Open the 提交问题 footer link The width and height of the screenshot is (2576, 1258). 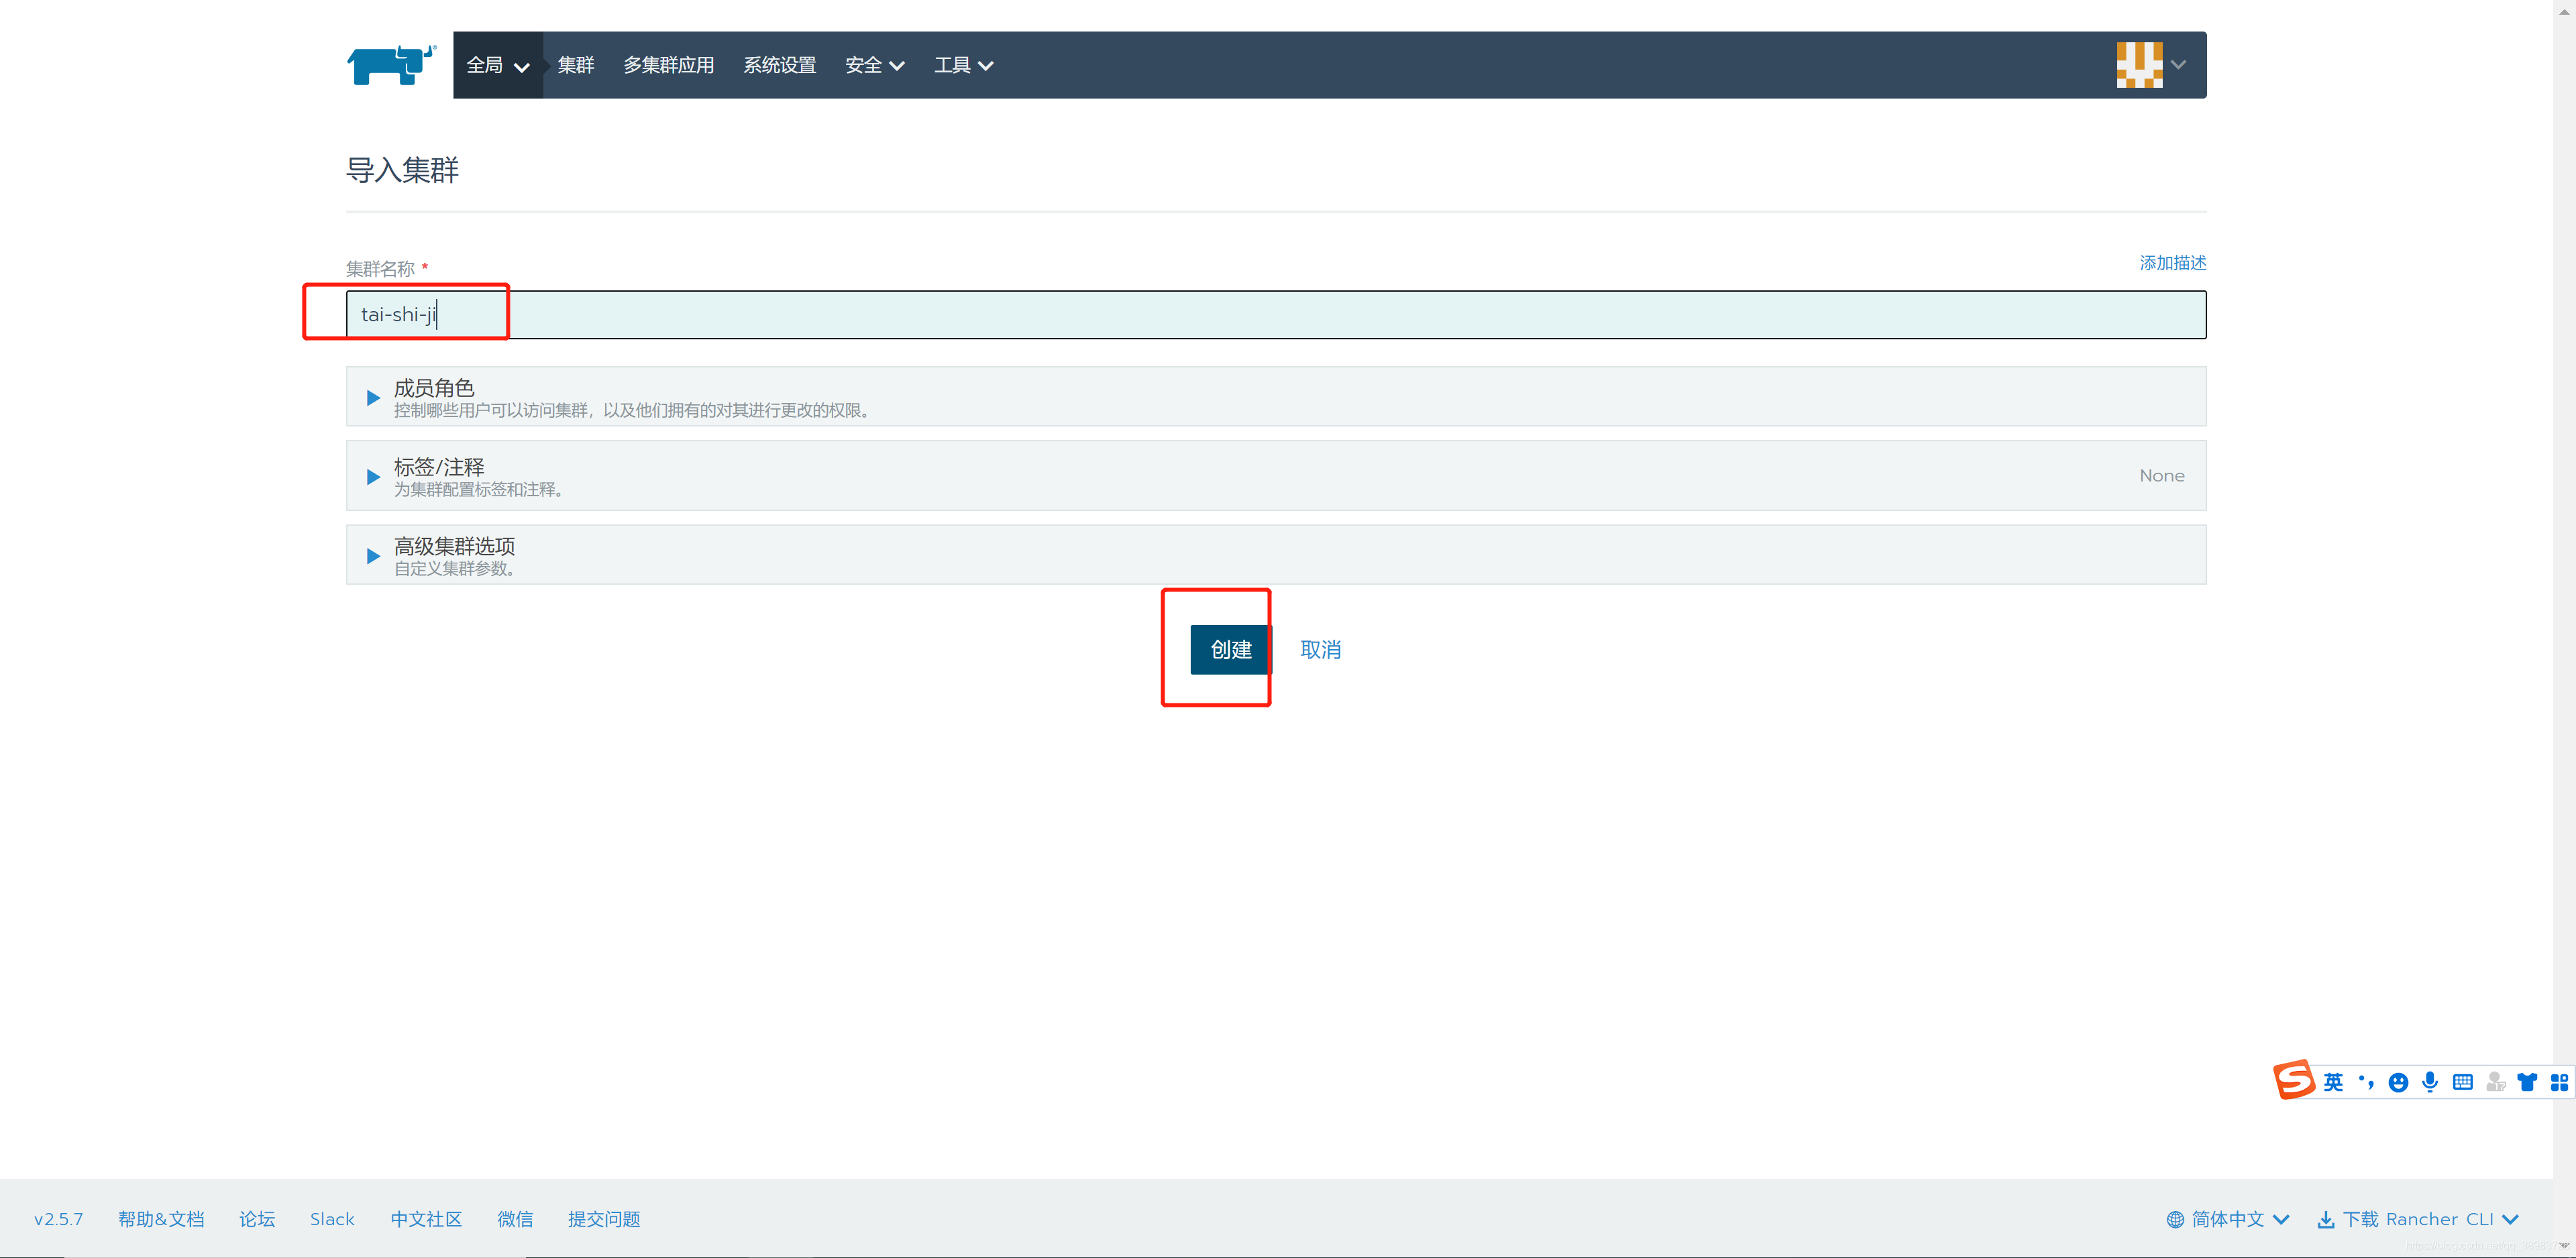point(604,1219)
